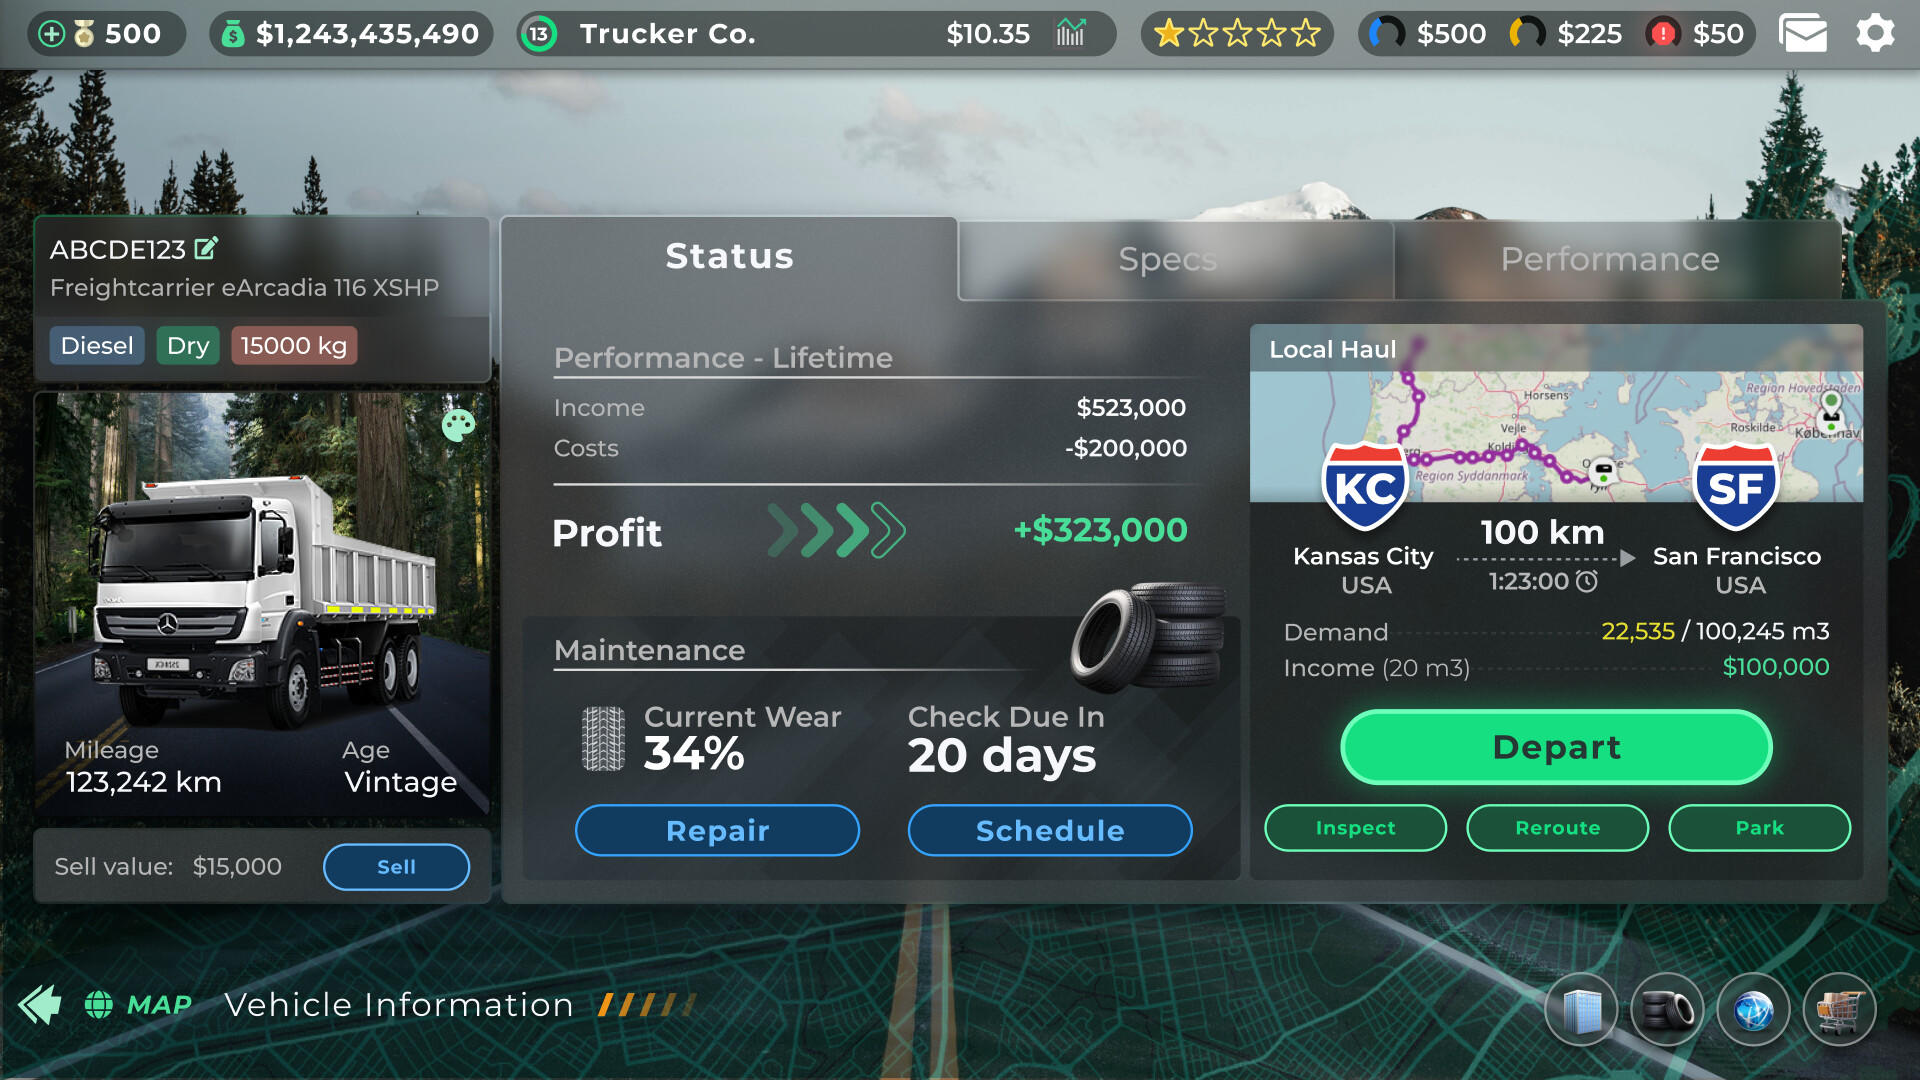Expand the Inspect vehicle details
Image resolution: width=1920 pixels, height=1080 pixels.
[1356, 827]
